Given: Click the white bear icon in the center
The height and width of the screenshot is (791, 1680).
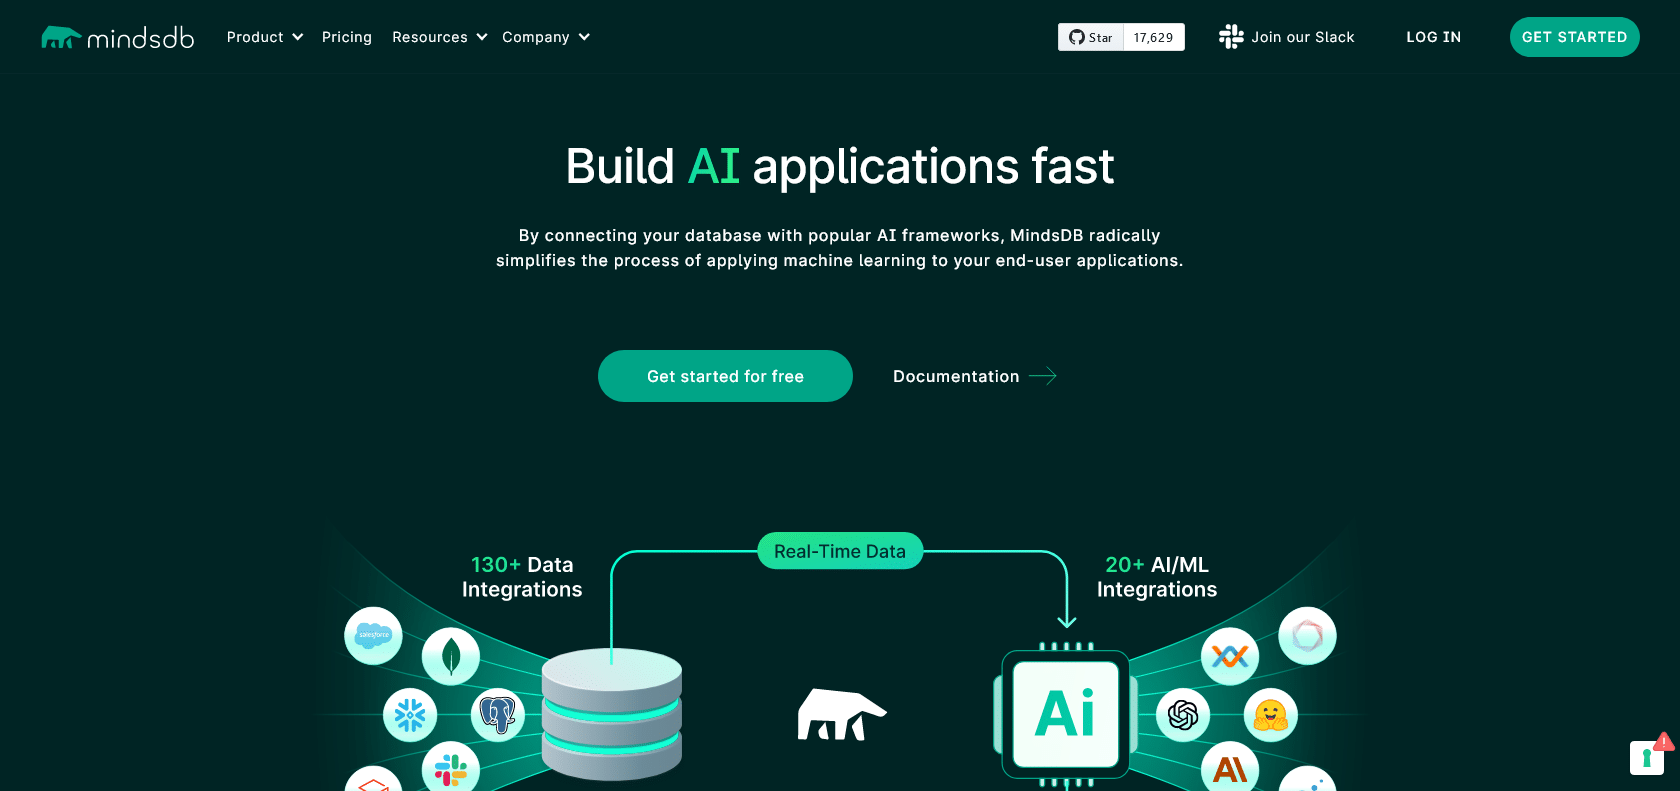Looking at the screenshot, I should 841,714.
